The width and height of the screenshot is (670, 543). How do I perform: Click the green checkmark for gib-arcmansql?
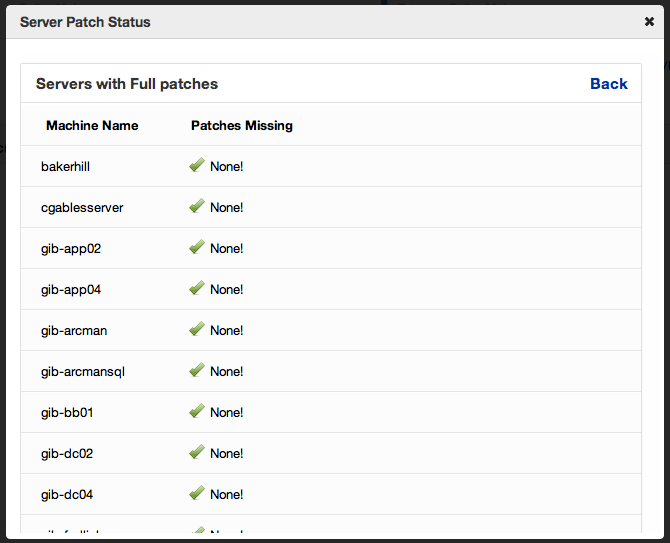(x=197, y=370)
